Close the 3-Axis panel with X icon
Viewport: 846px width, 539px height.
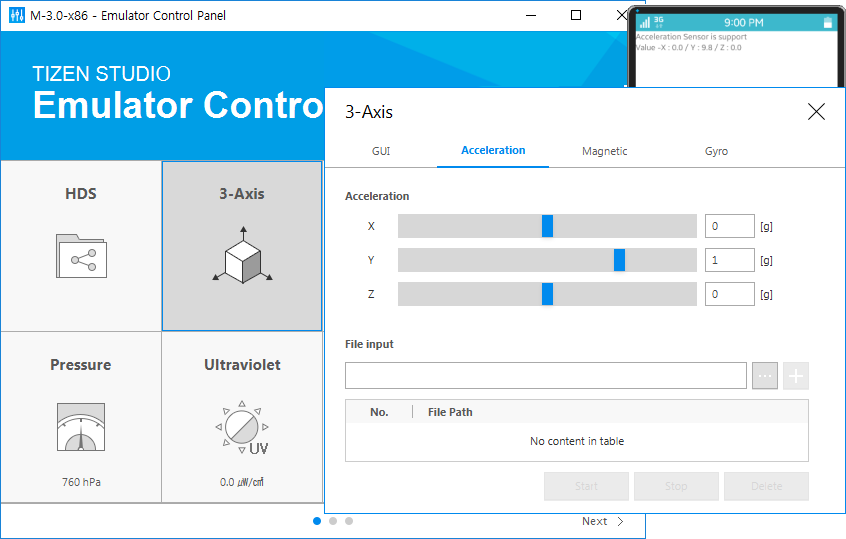click(816, 112)
